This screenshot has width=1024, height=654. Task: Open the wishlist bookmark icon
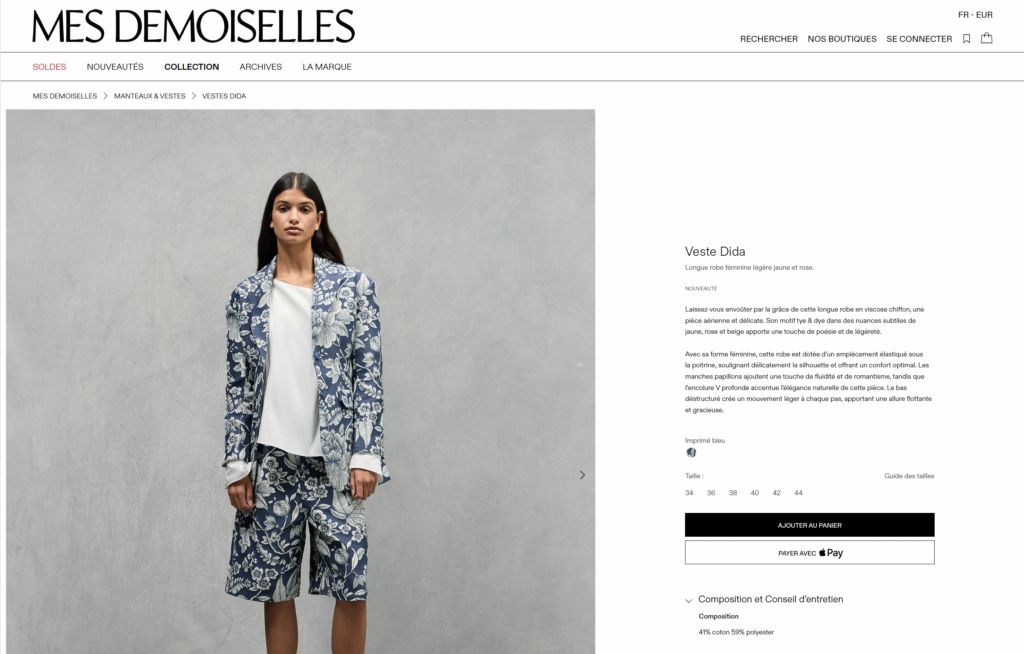click(967, 39)
